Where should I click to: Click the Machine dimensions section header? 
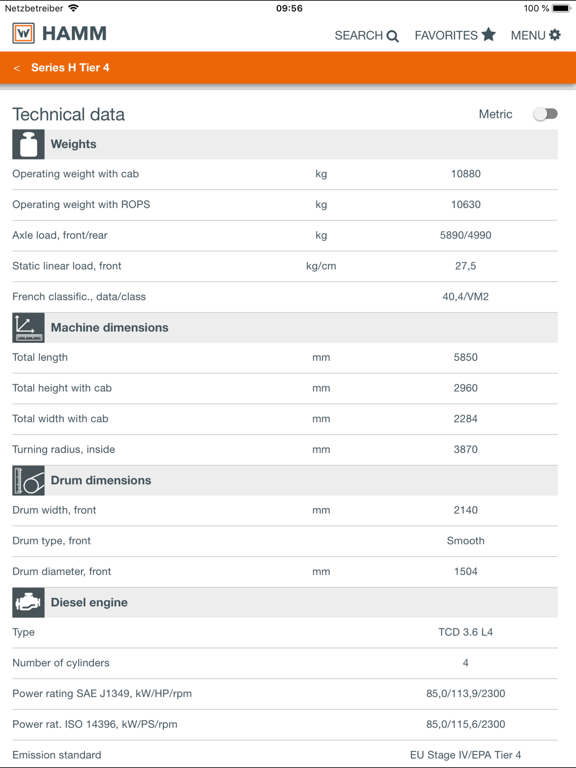(x=285, y=327)
